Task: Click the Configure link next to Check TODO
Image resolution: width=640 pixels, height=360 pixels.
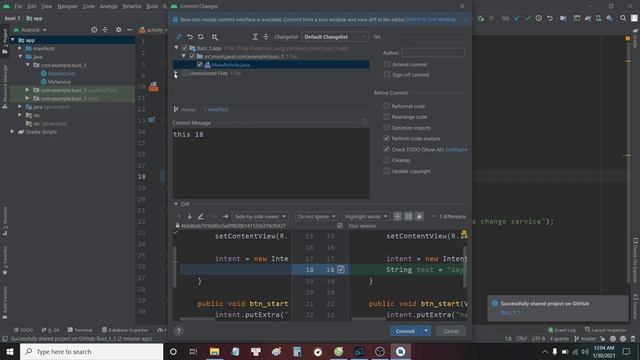Action: pyautogui.click(x=456, y=149)
